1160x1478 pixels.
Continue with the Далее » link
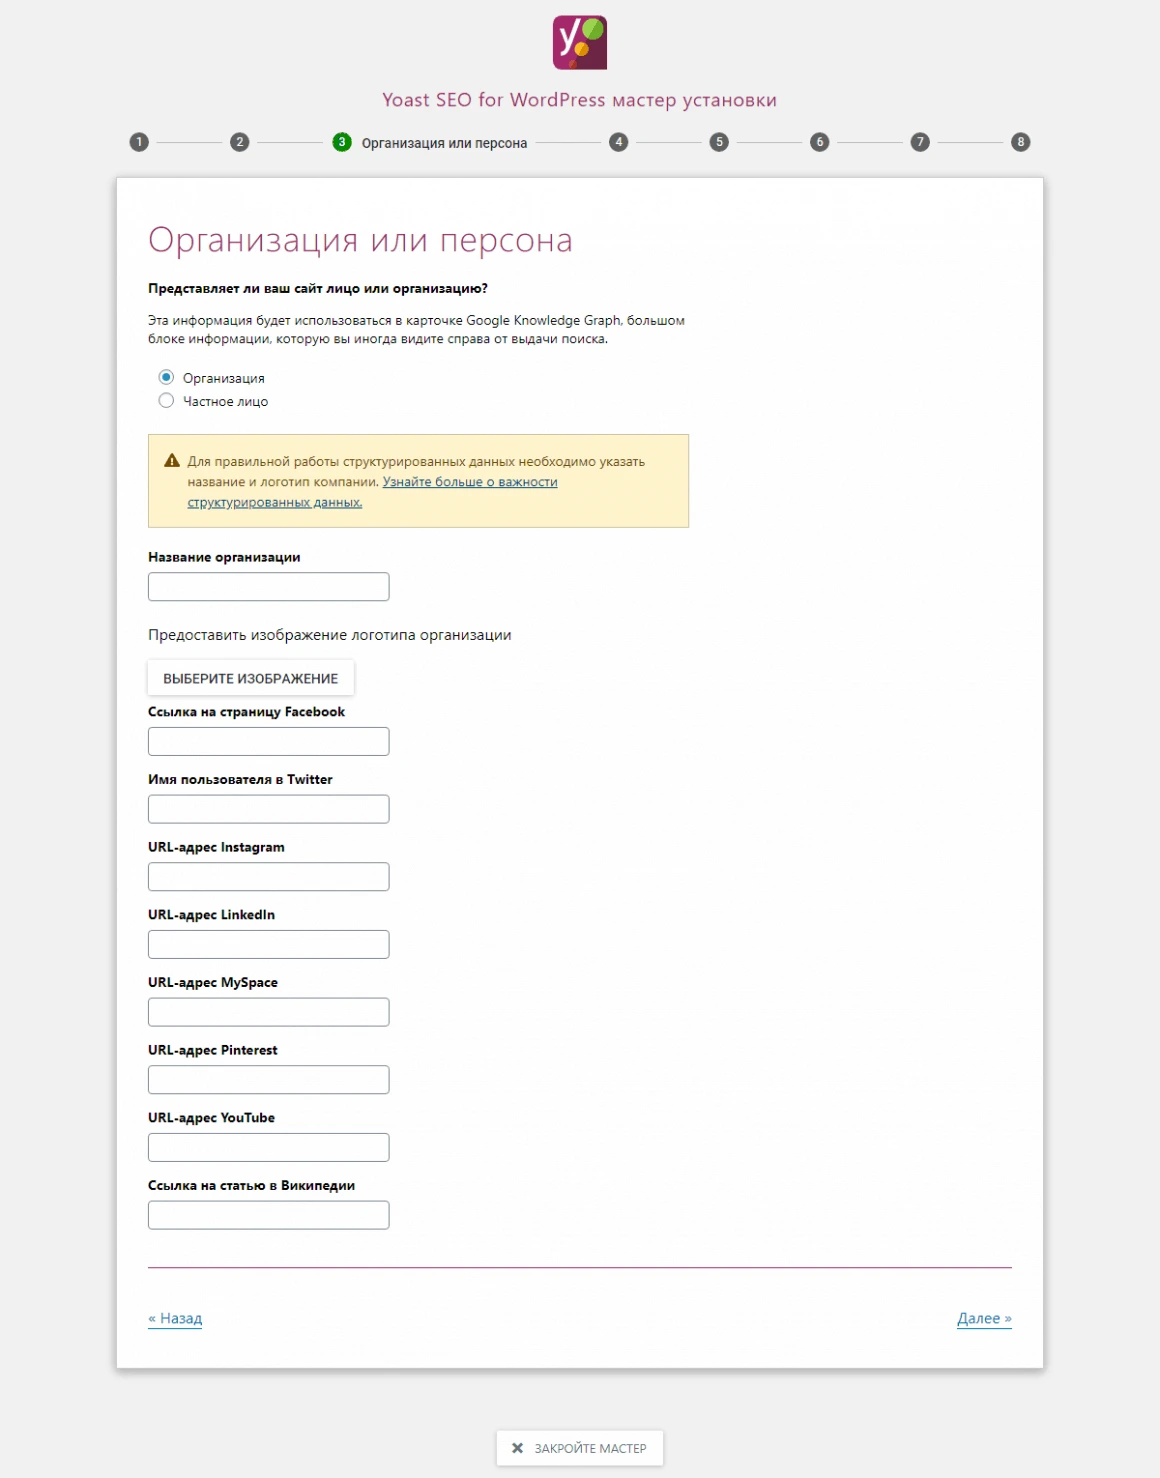pos(984,1318)
